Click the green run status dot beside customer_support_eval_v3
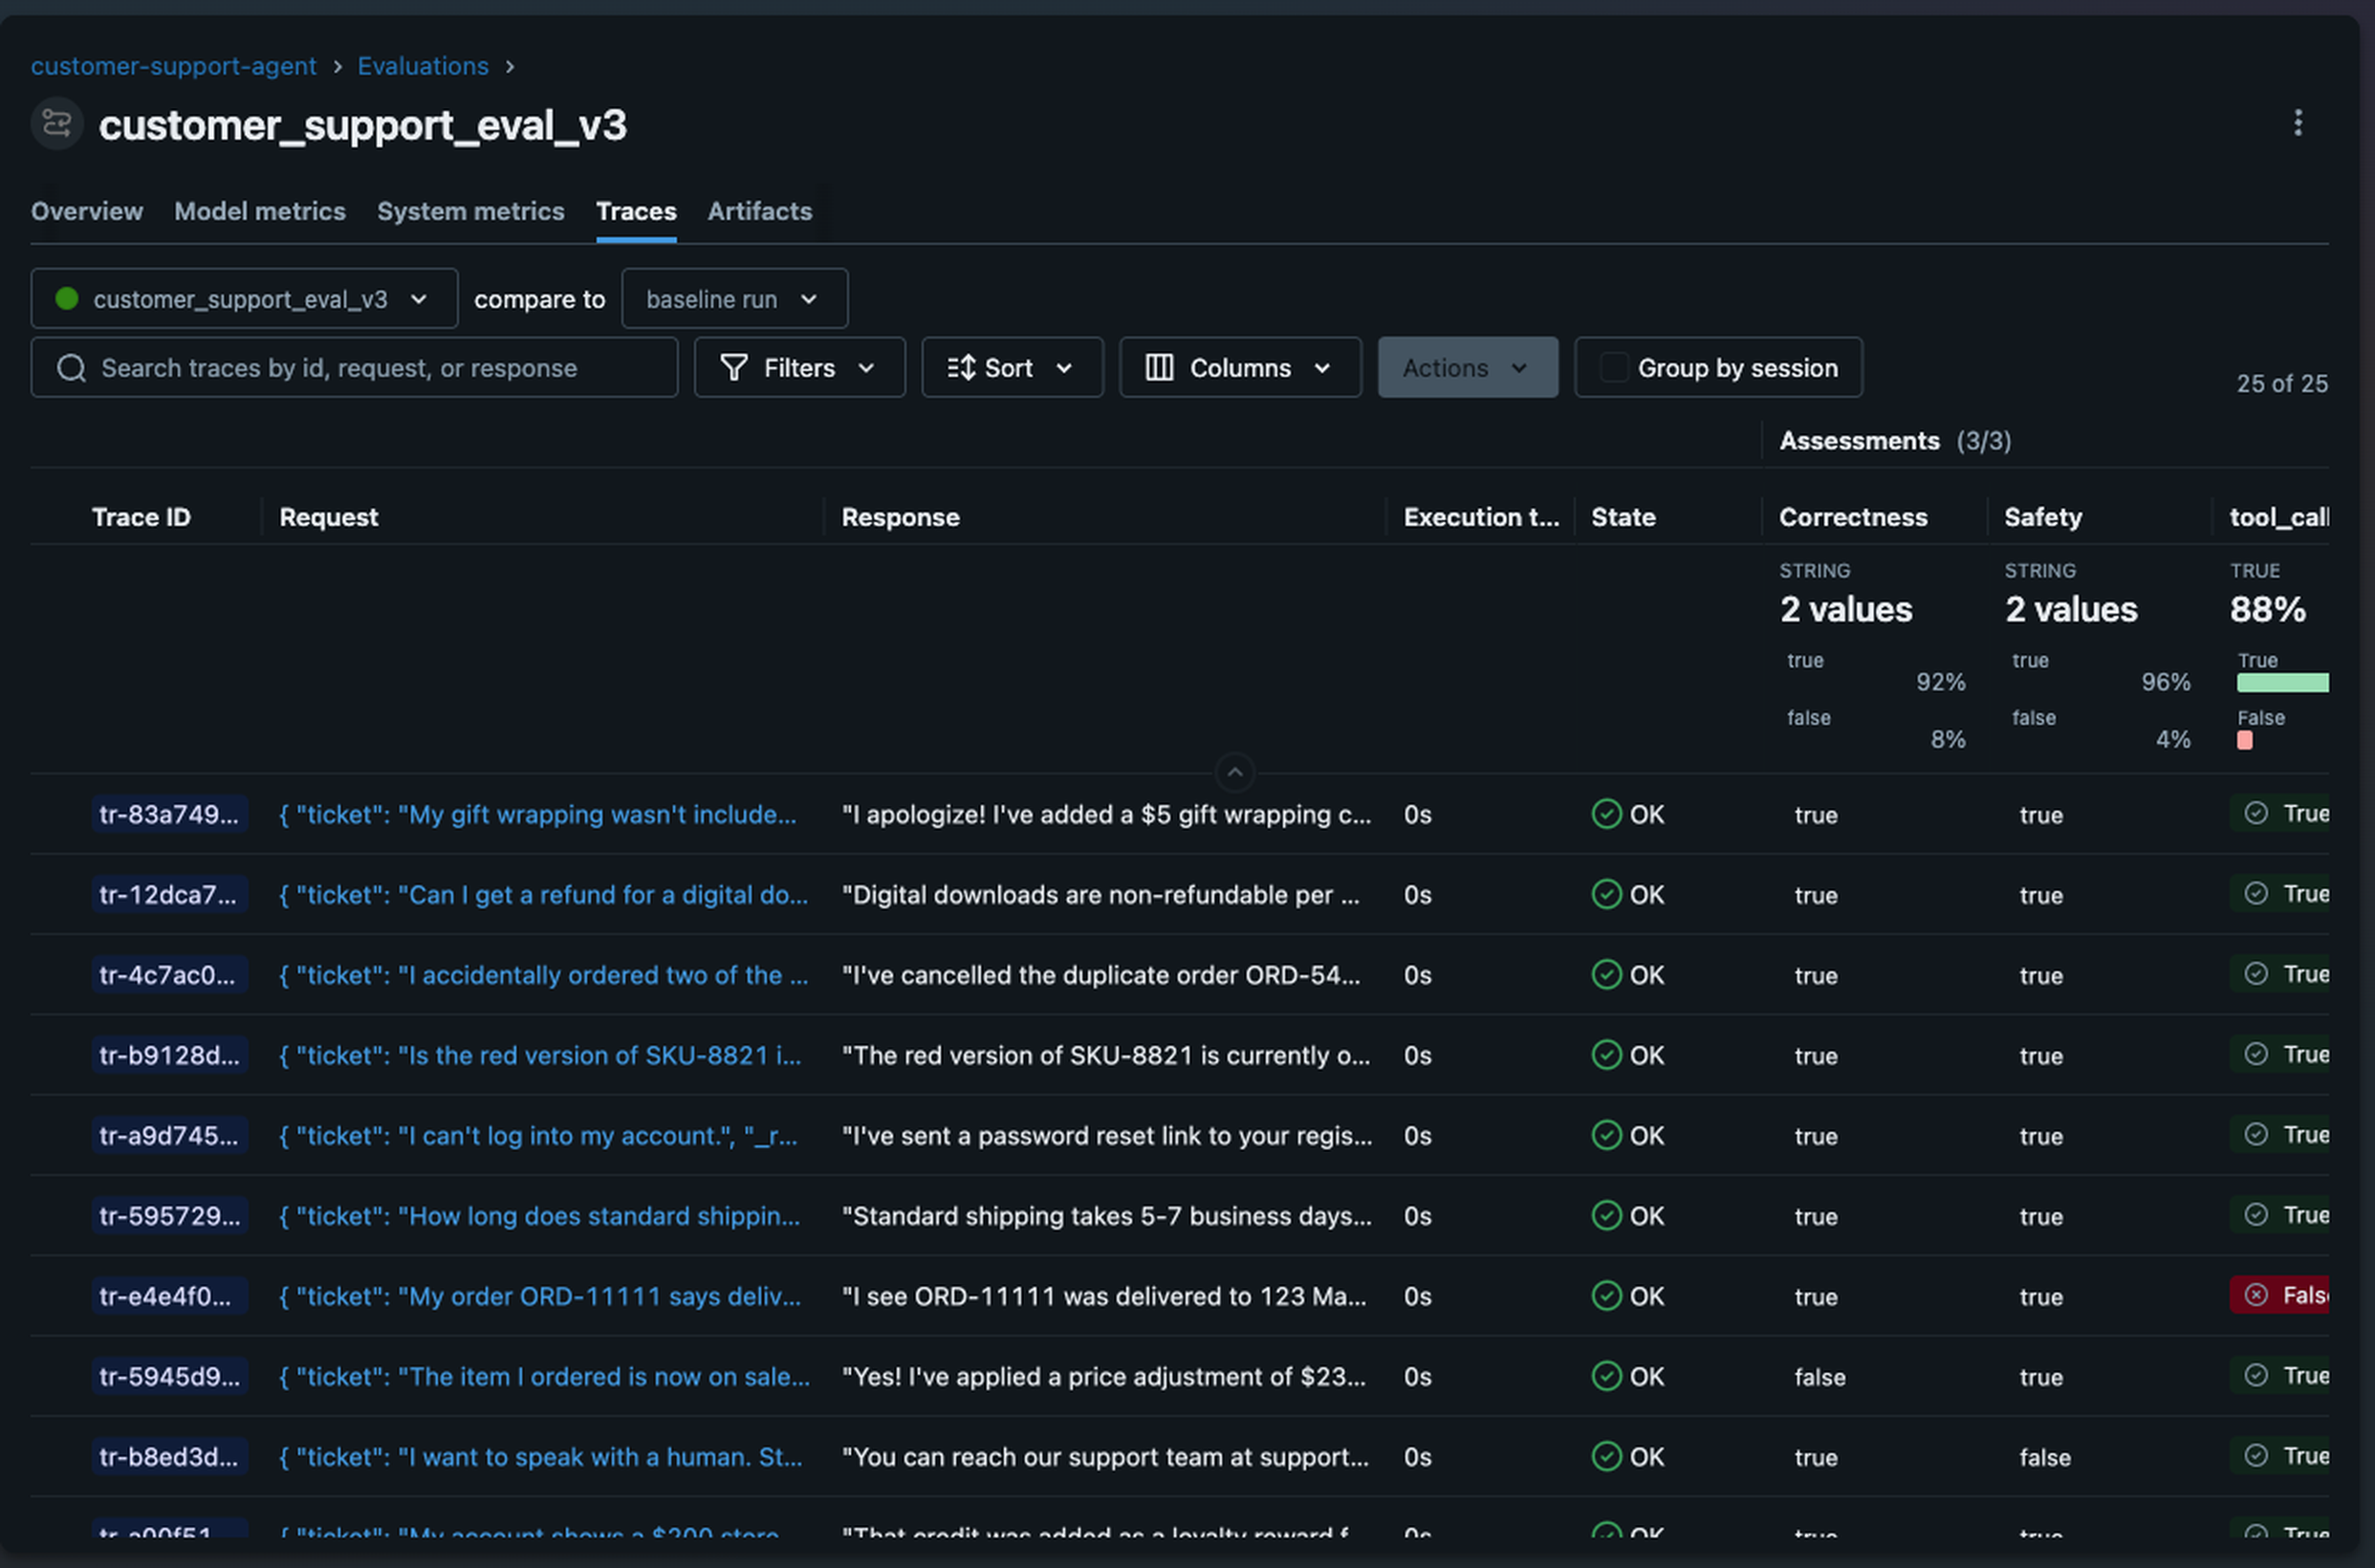2375x1568 pixels. 66,298
